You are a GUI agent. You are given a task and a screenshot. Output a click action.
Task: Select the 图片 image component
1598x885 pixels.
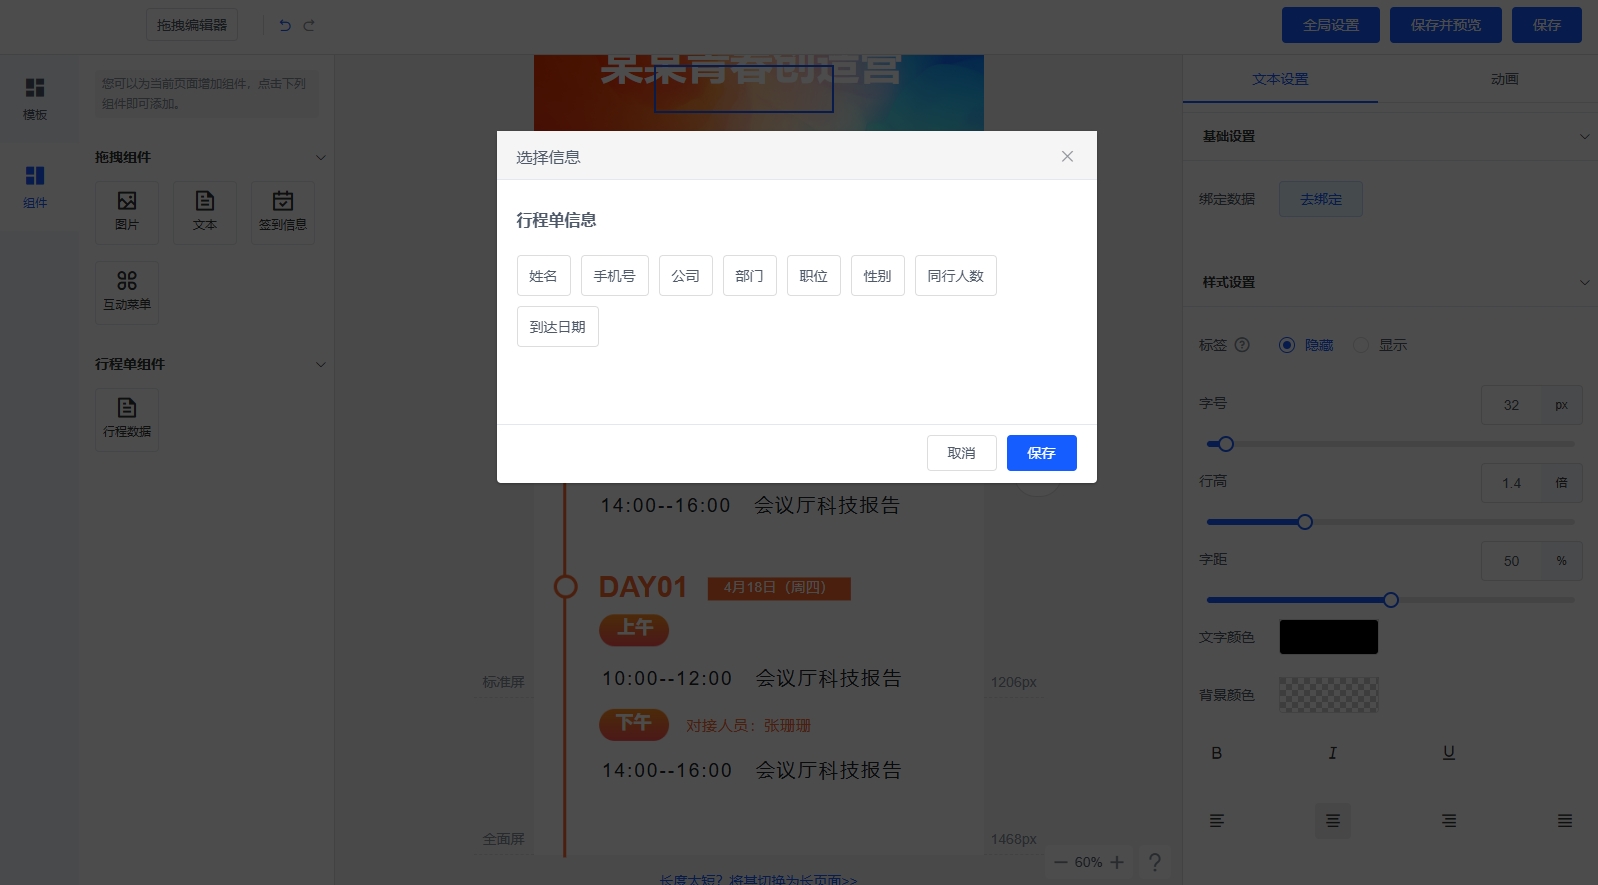(127, 211)
